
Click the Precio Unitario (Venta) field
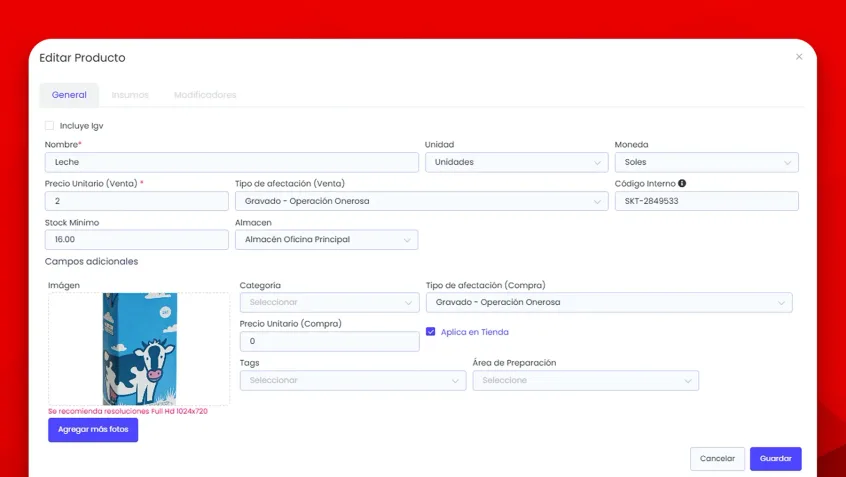tap(137, 201)
